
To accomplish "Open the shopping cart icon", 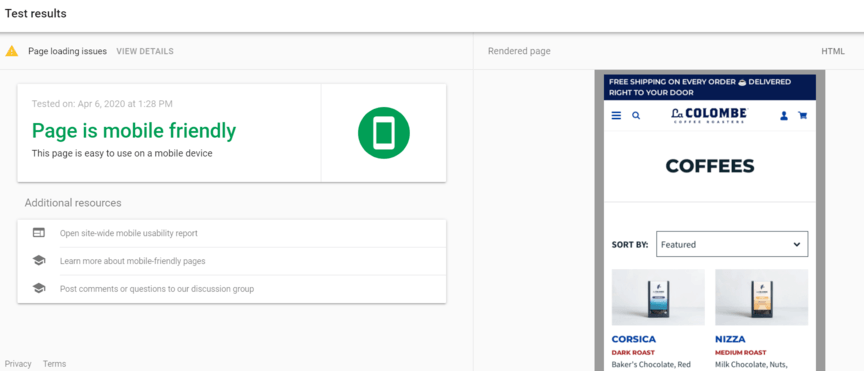I will pos(803,116).
